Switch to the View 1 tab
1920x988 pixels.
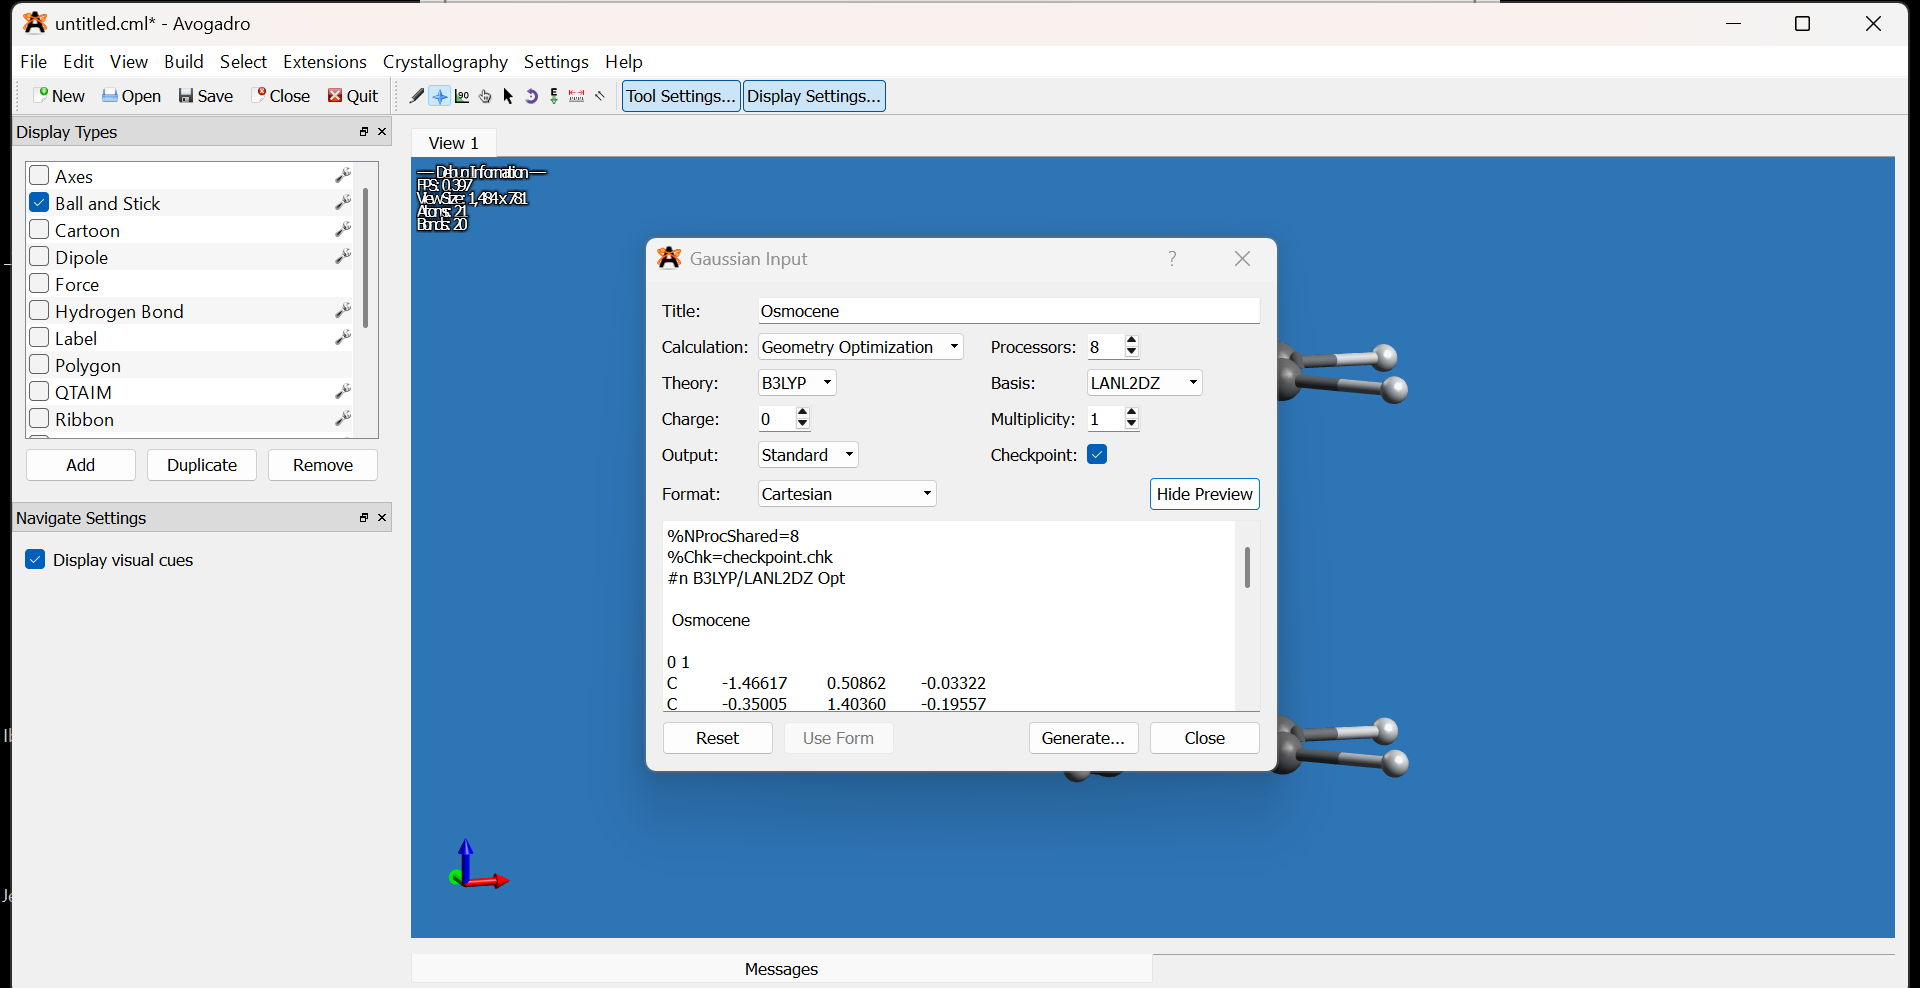454,143
